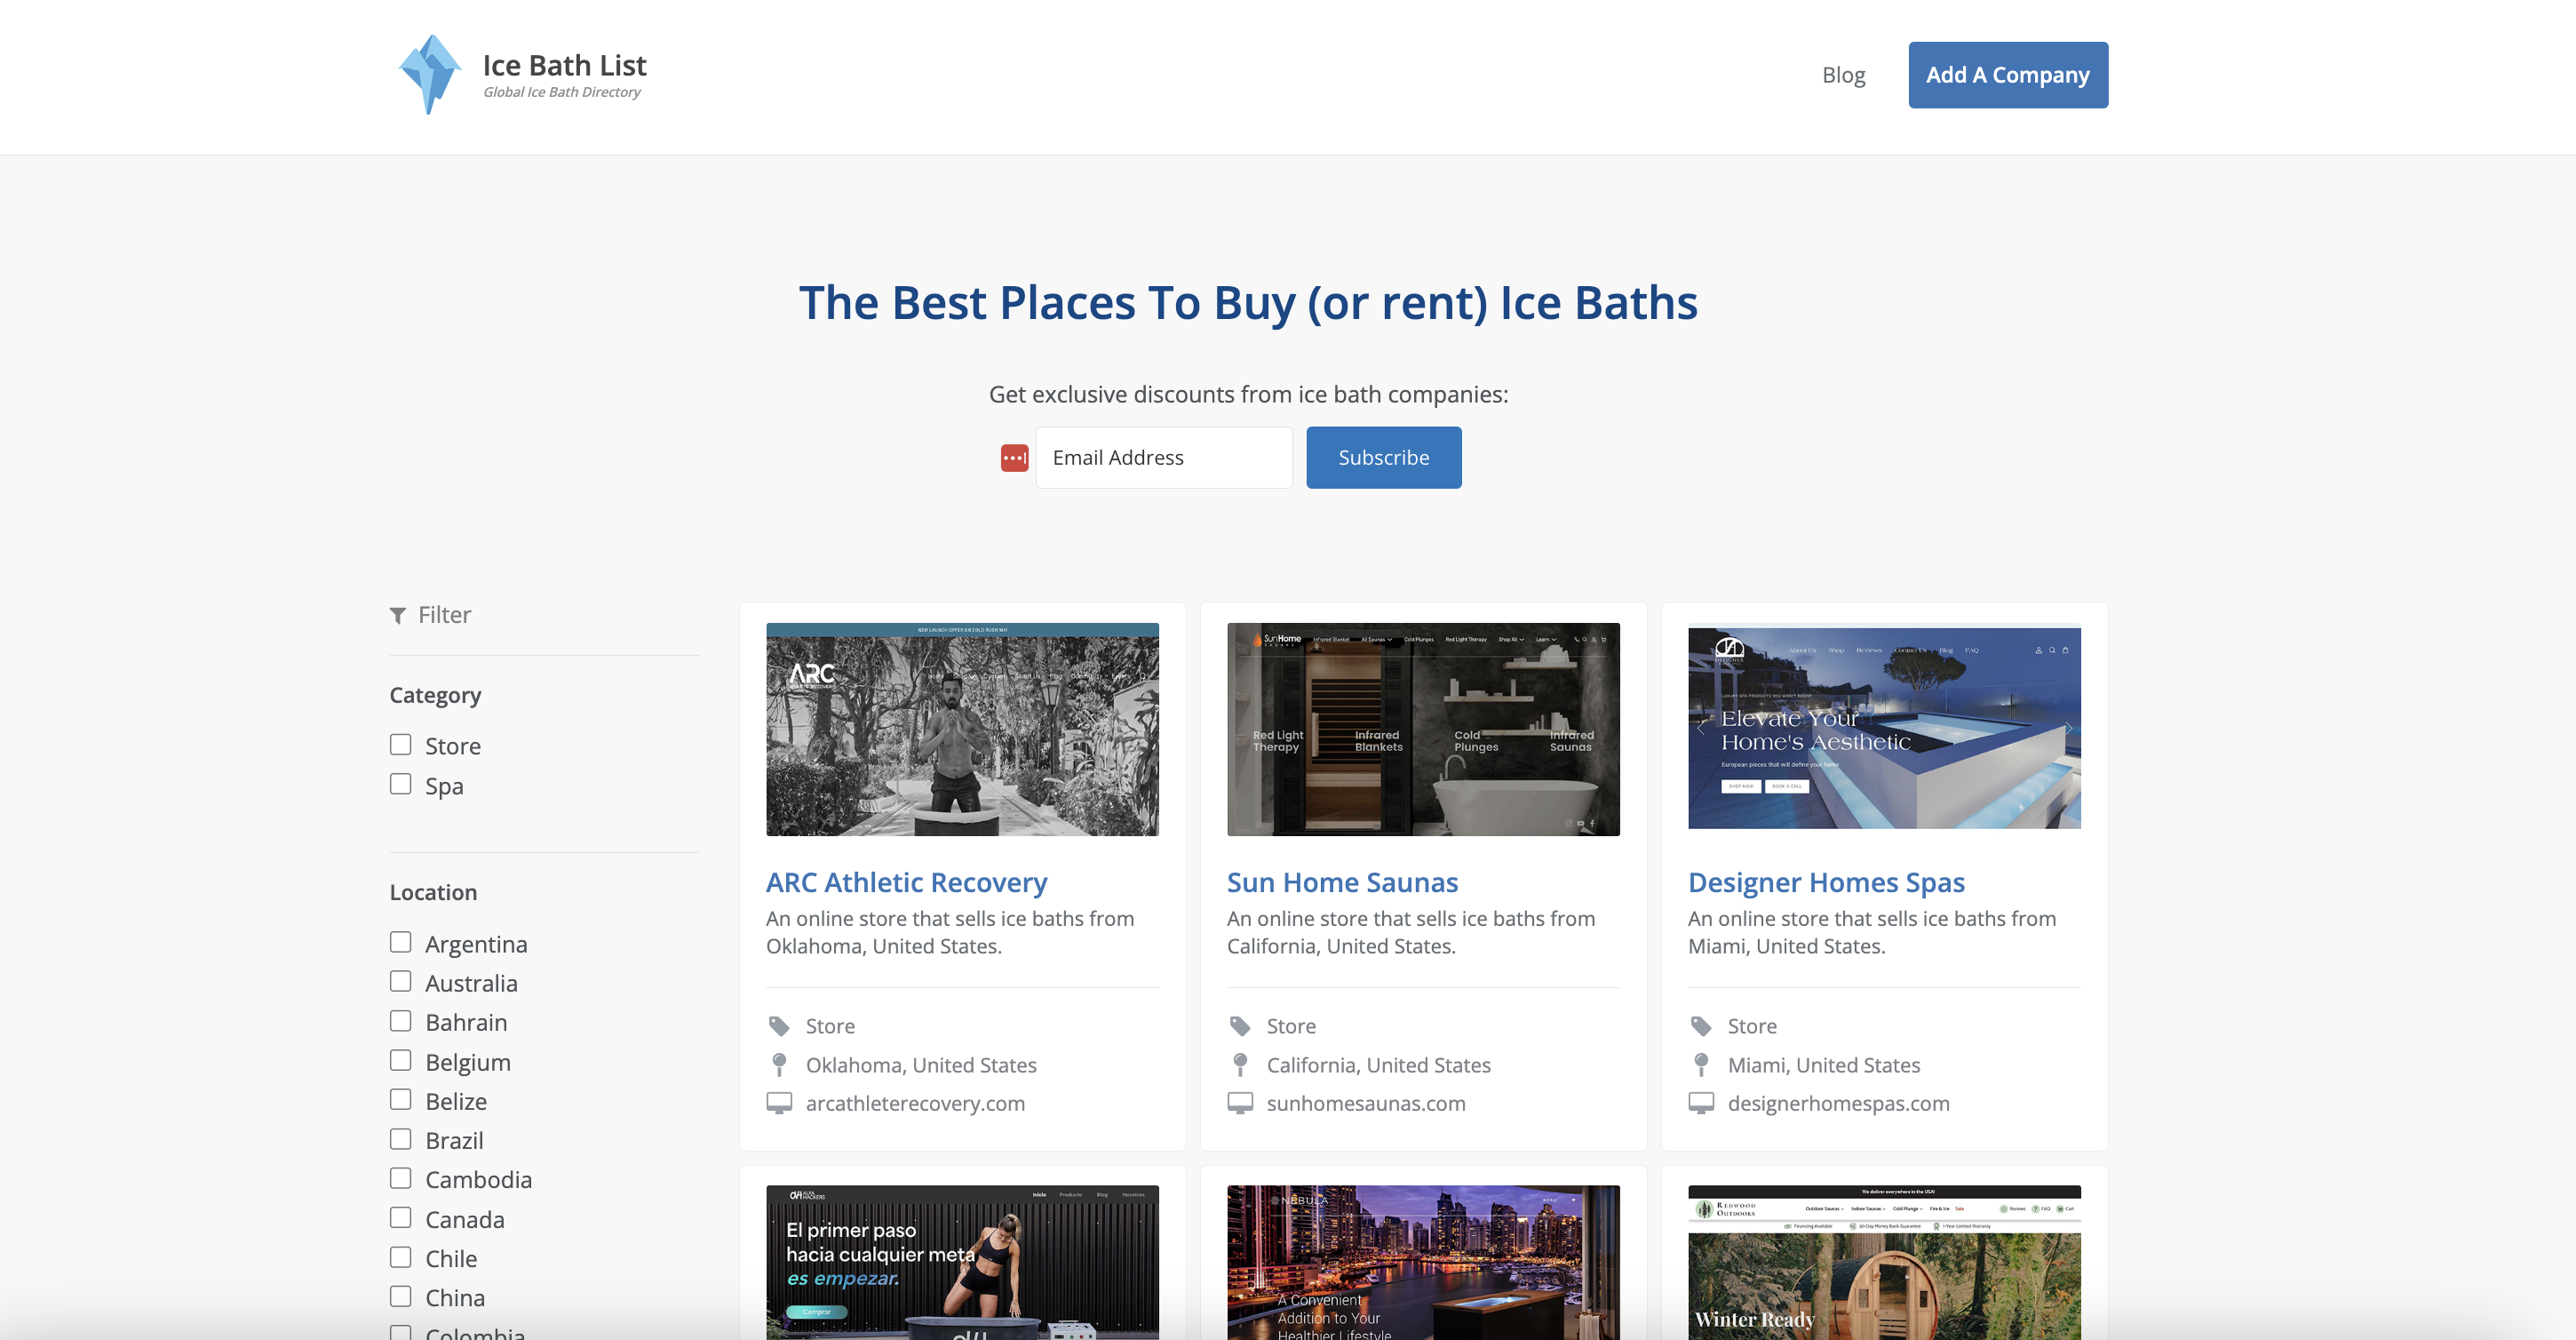Click the Filter label text
This screenshot has height=1340, width=2576.
[444, 615]
